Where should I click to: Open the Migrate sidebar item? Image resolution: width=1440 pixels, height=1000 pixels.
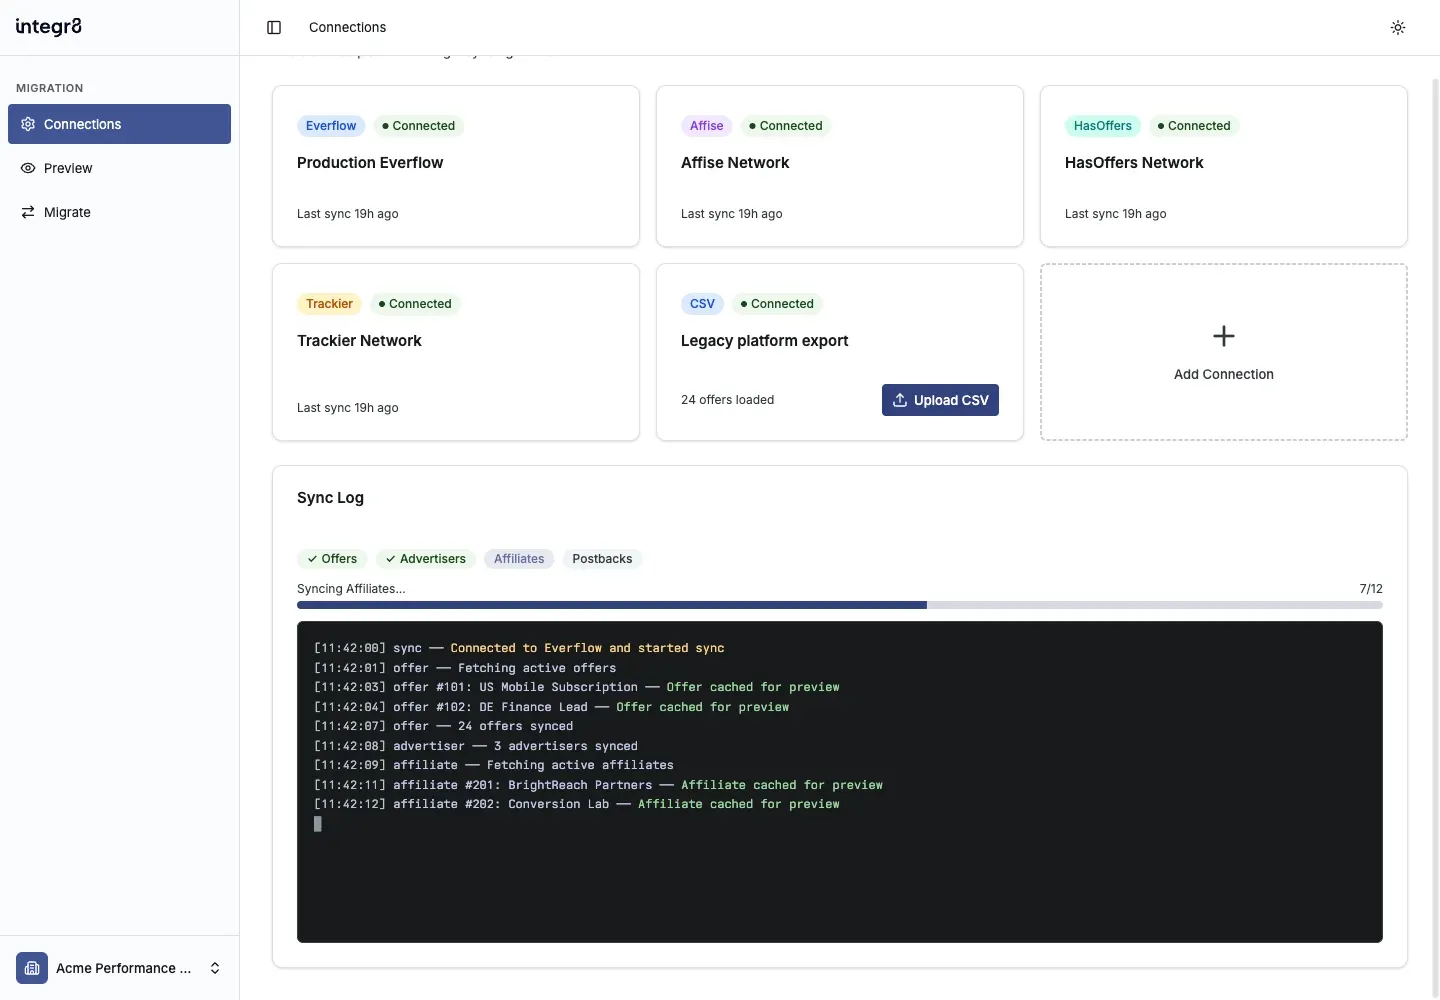tap(119, 212)
